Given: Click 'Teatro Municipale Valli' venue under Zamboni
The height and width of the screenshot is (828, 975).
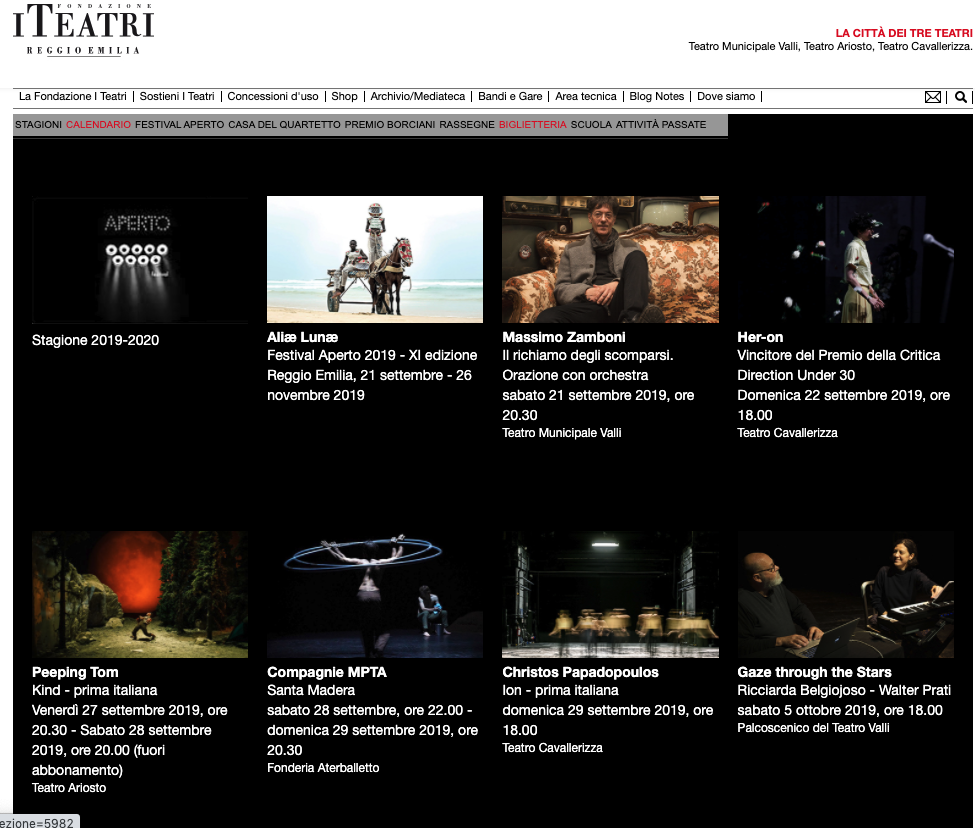Looking at the screenshot, I should click(561, 433).
